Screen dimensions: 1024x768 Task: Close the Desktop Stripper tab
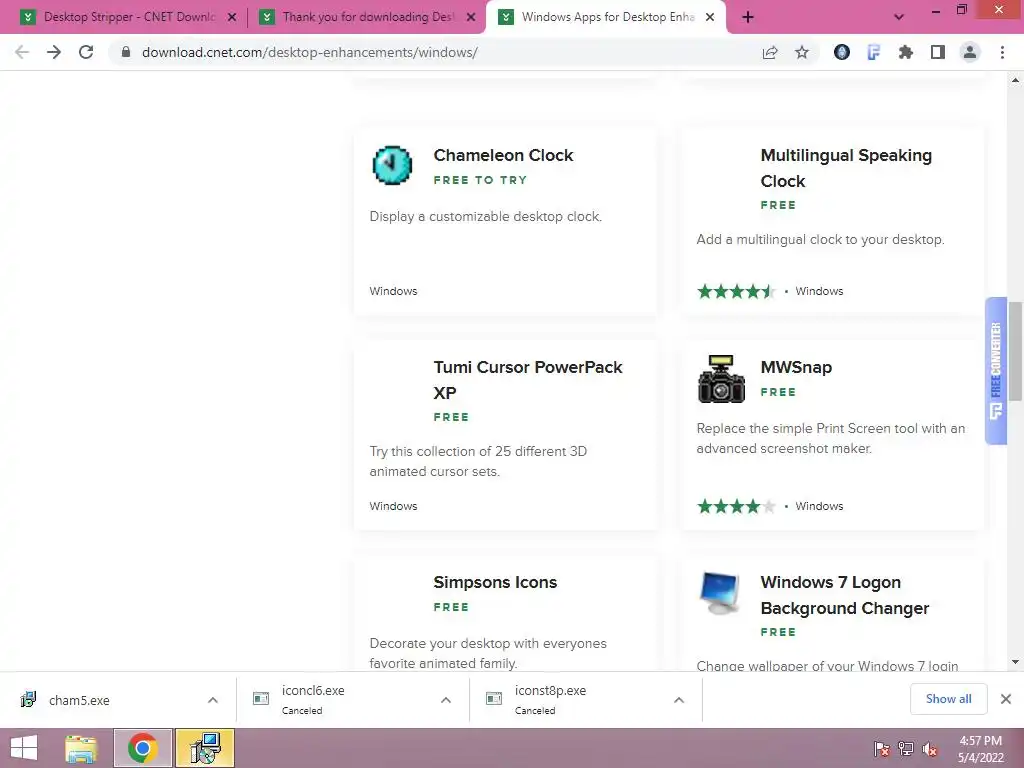pos(232,17)
